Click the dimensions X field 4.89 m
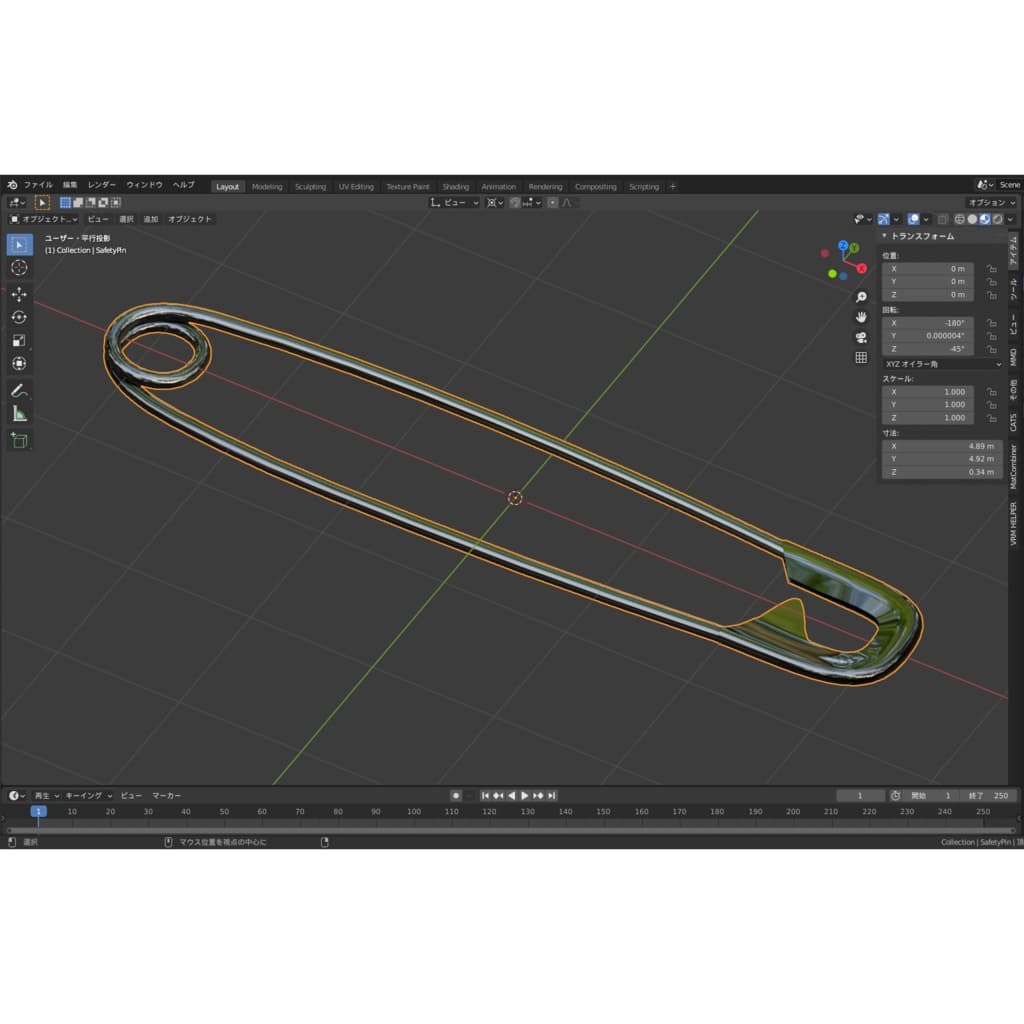Screen dimensions: 1024x1024 coord(942,446)
